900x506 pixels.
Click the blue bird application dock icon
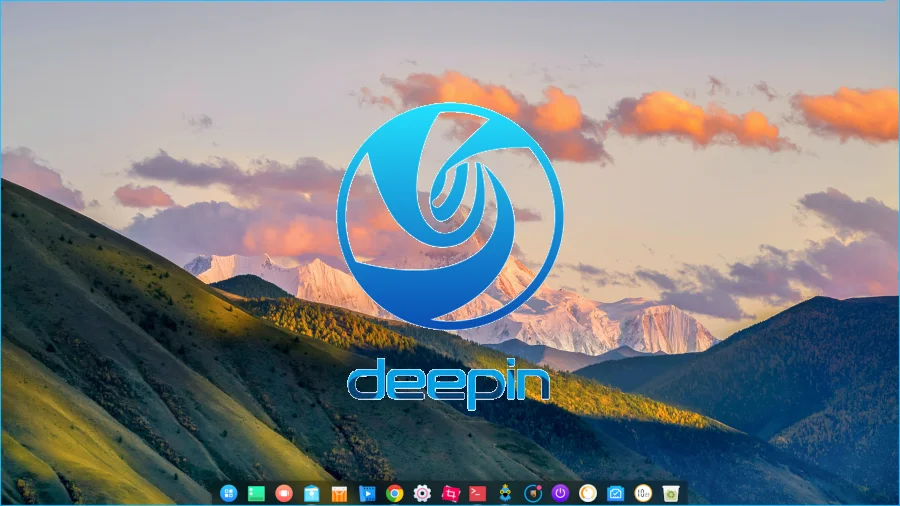[x=505, y=493]
